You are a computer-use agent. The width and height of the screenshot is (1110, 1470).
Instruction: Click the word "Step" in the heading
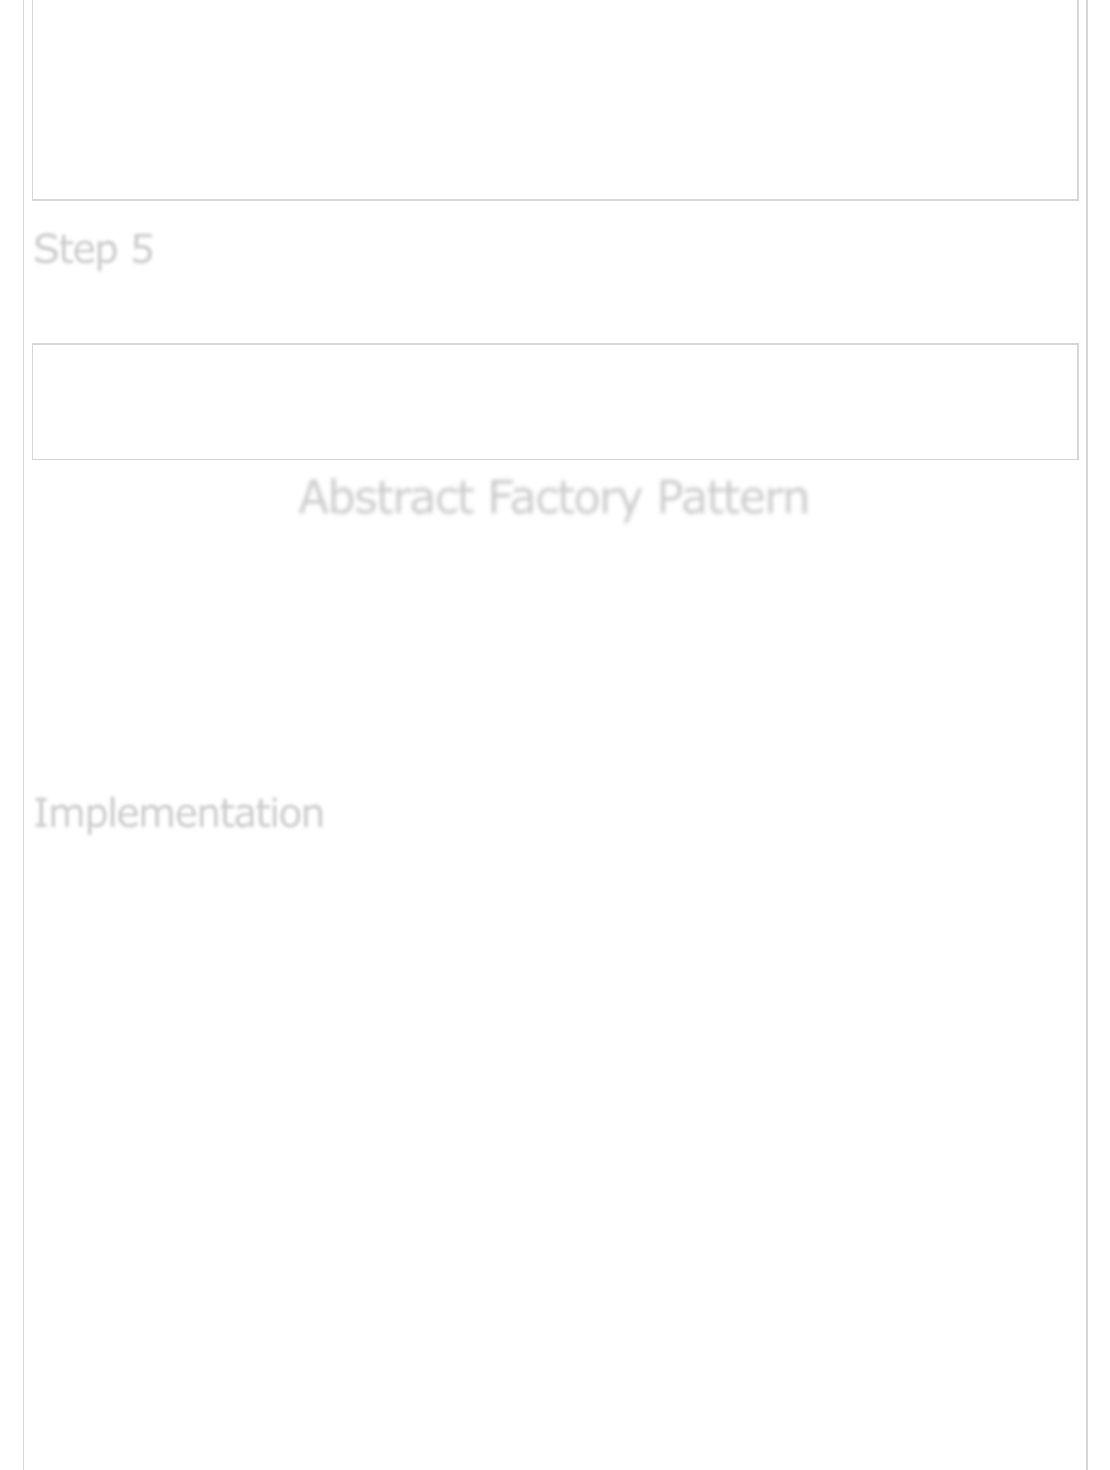click(75, 249)
